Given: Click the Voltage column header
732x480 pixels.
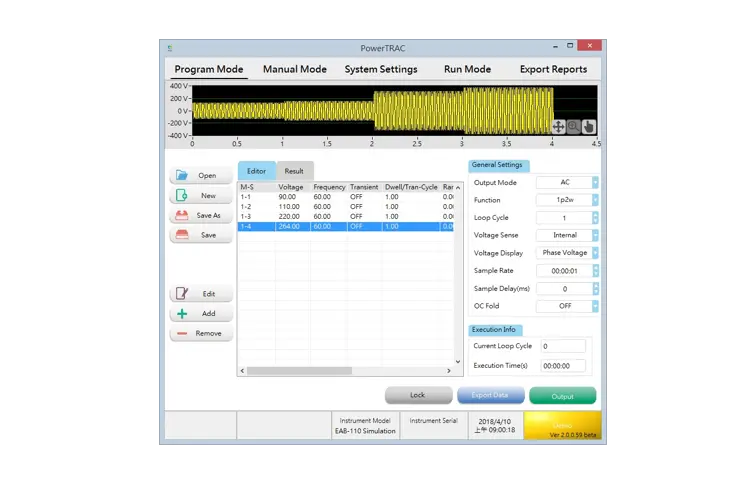Looking at the screenshot, I should [x=291, y=187].
